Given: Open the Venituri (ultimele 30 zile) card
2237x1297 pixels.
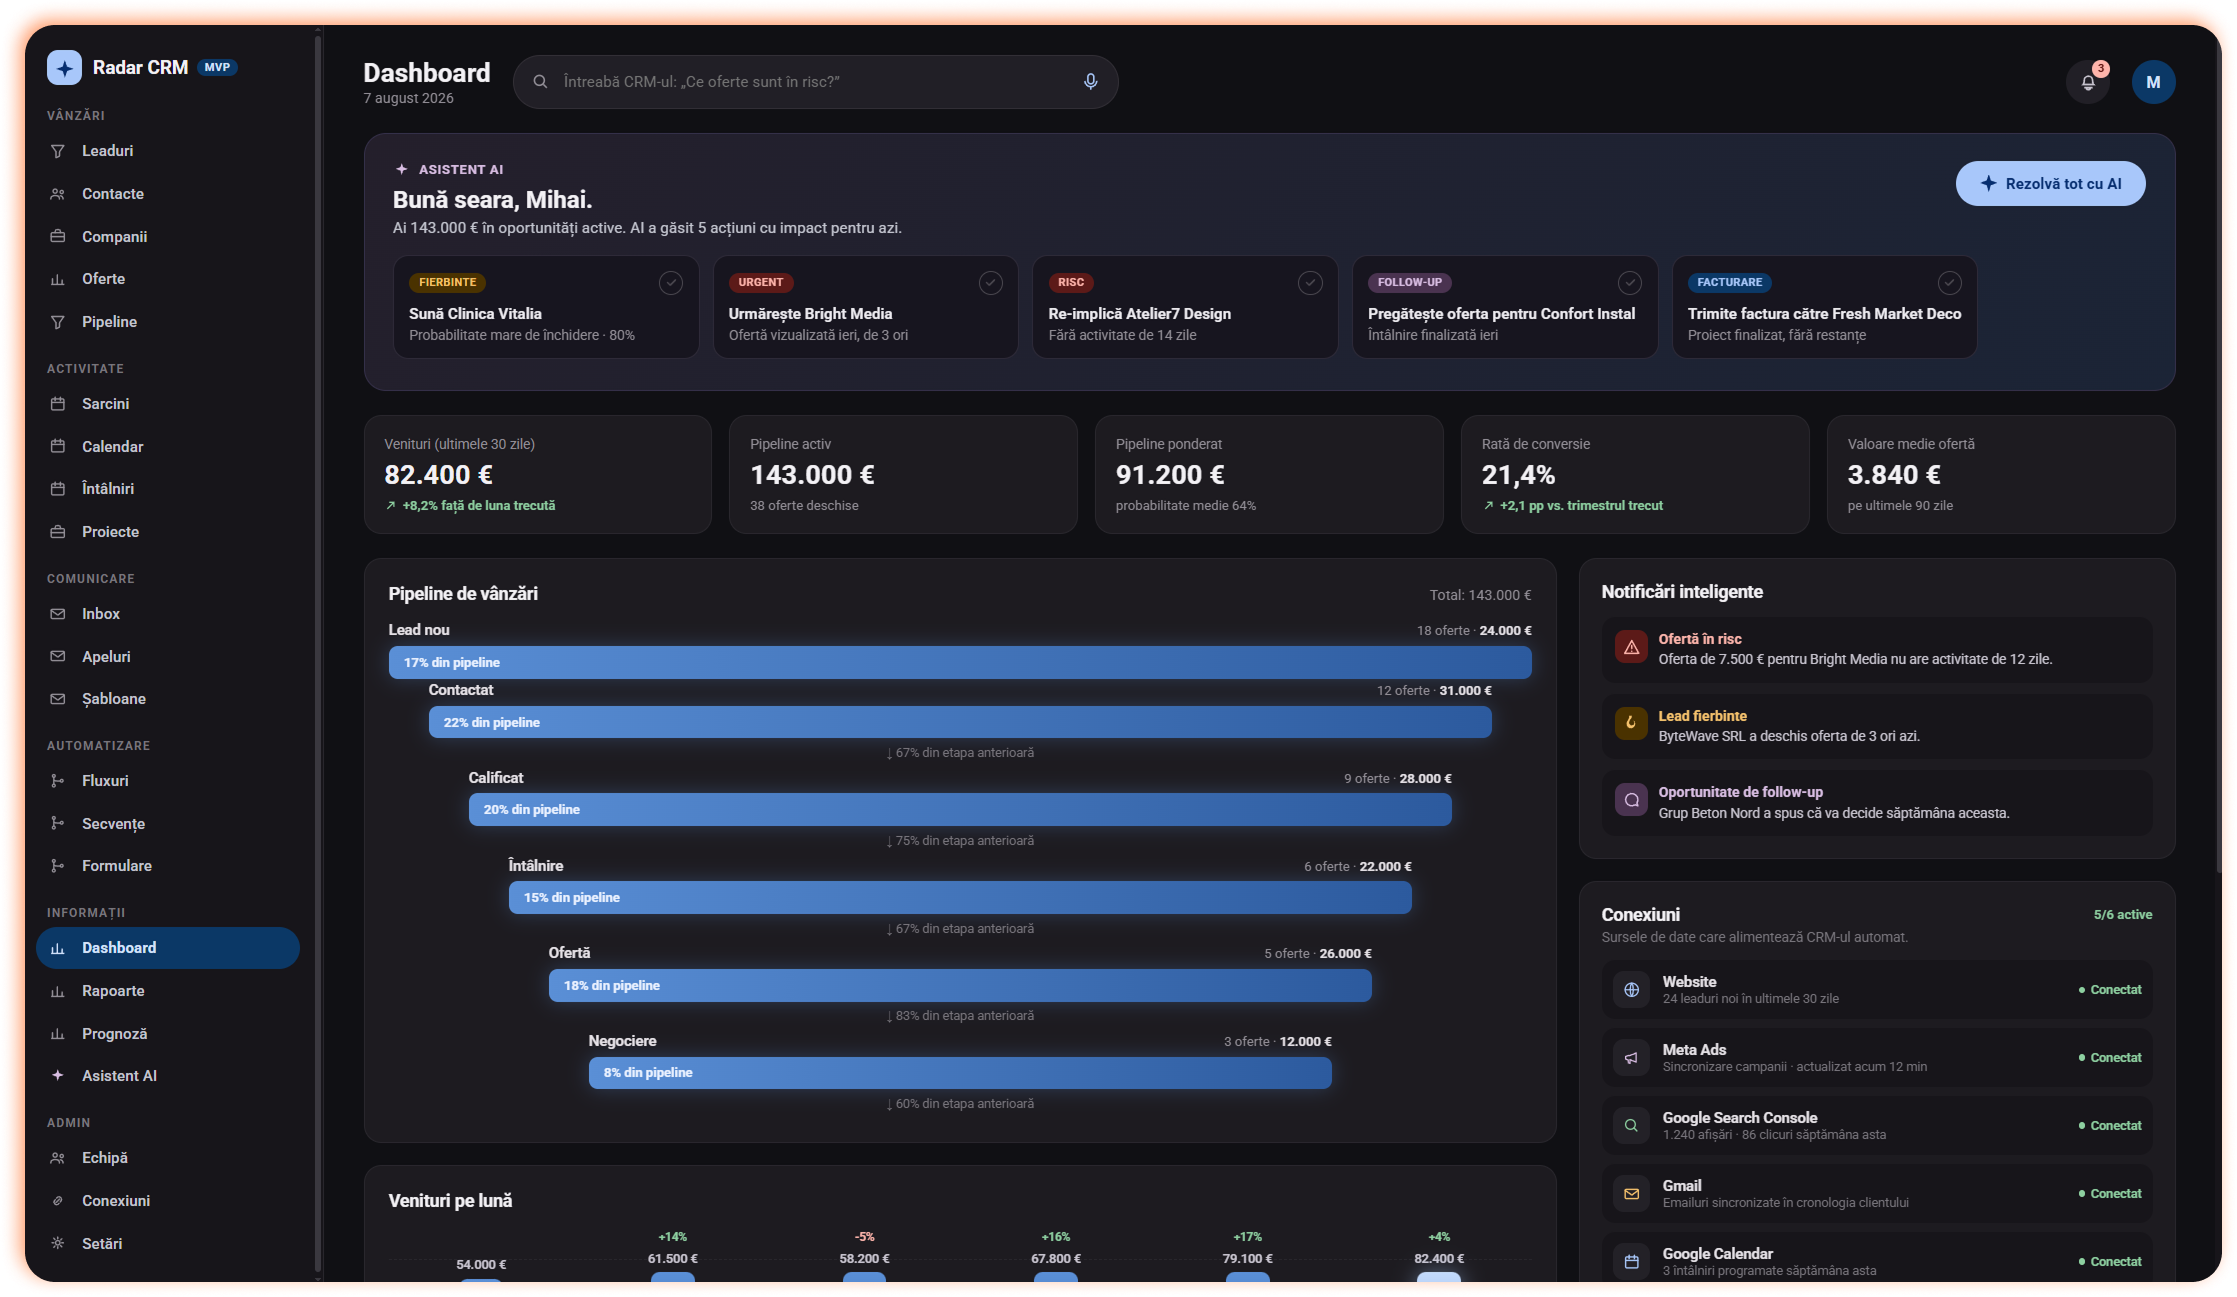Looking at the screenshot, I should (x=538, y=475).
